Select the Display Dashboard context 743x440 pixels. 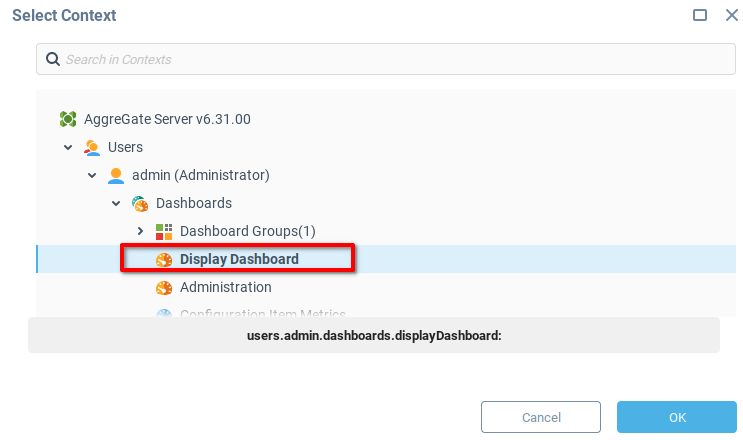tap(239, 259)
